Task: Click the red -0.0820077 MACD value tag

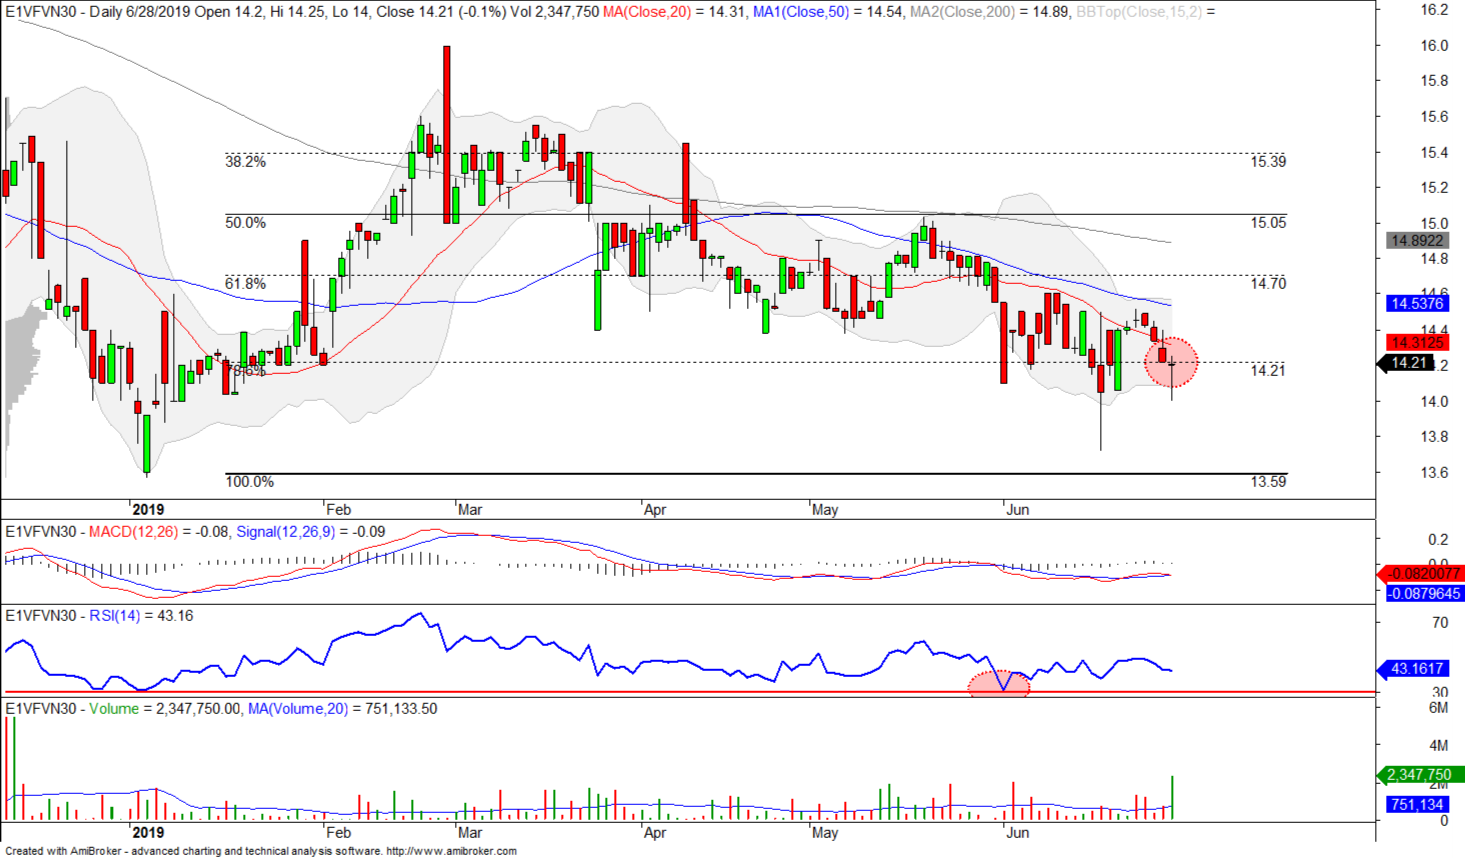Action: click(1422, 573)
